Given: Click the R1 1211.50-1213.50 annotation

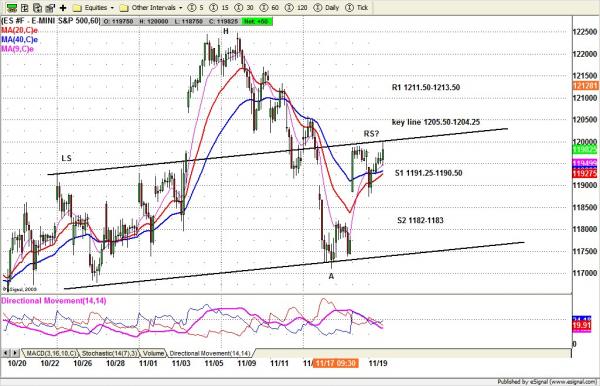Looking at the screenshot, I should pos(426,88).
